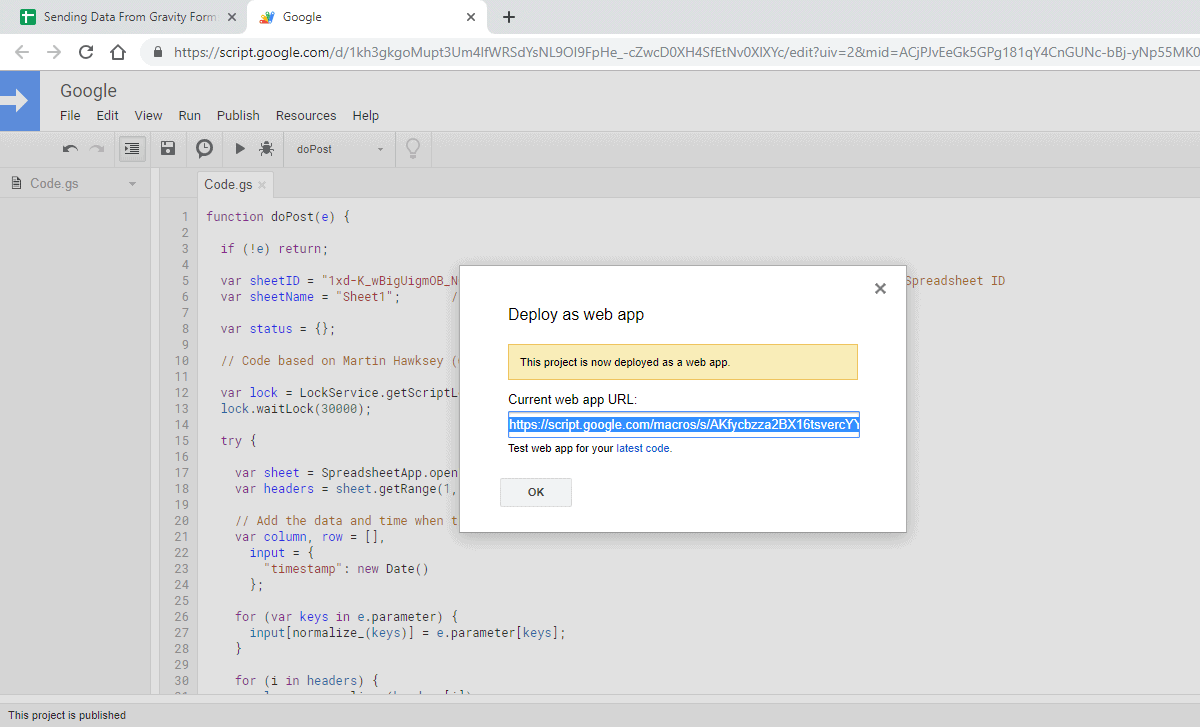Start debugging with the bug icon
1200x727 pixels.
[266, 149]
